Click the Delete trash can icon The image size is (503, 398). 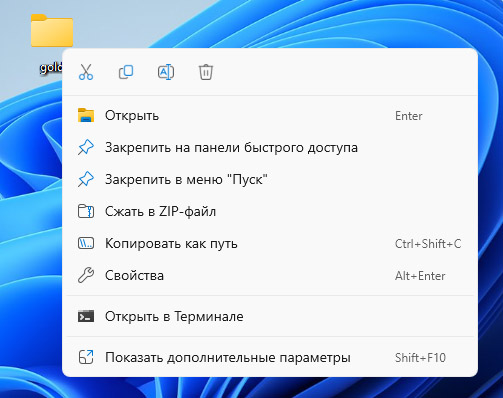pos(206,72)
